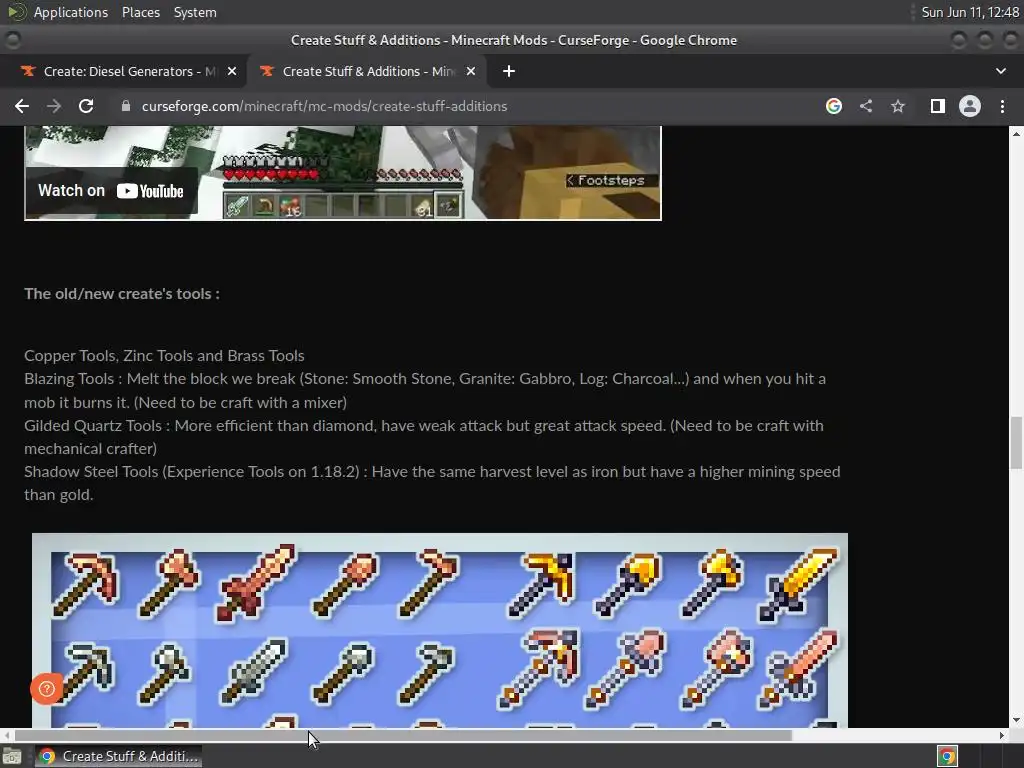
Task: Click the heading 'The old/new create's tools :'
Action: coord(122,294)
